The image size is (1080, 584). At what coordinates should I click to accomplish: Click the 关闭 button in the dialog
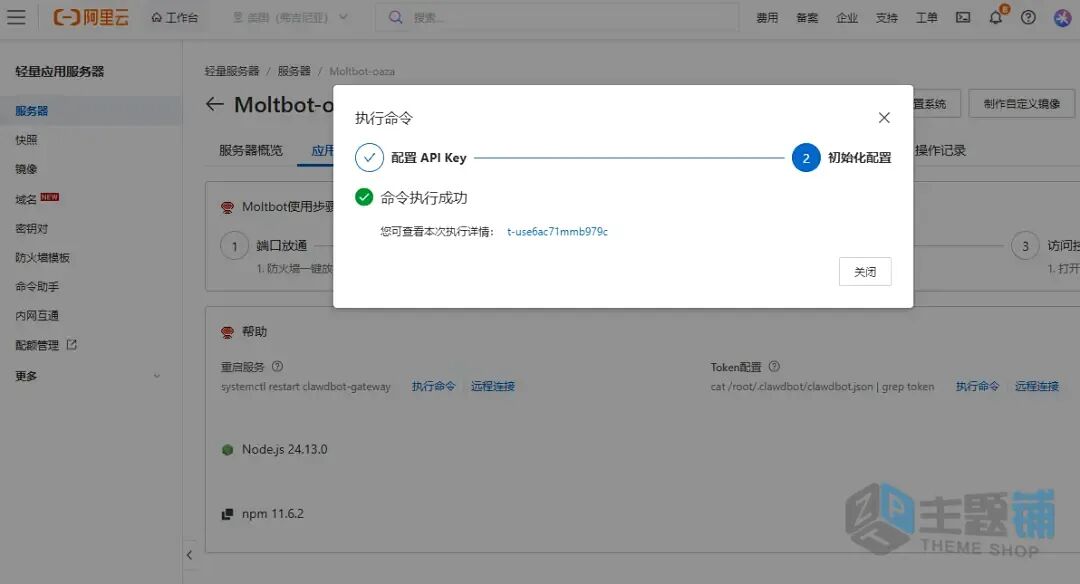865,271
